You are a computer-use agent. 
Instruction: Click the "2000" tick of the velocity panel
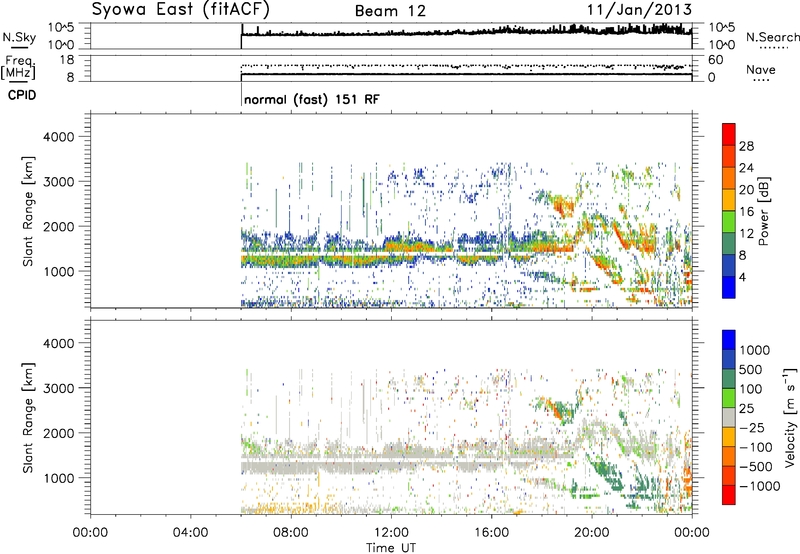(x=59, y=433)
